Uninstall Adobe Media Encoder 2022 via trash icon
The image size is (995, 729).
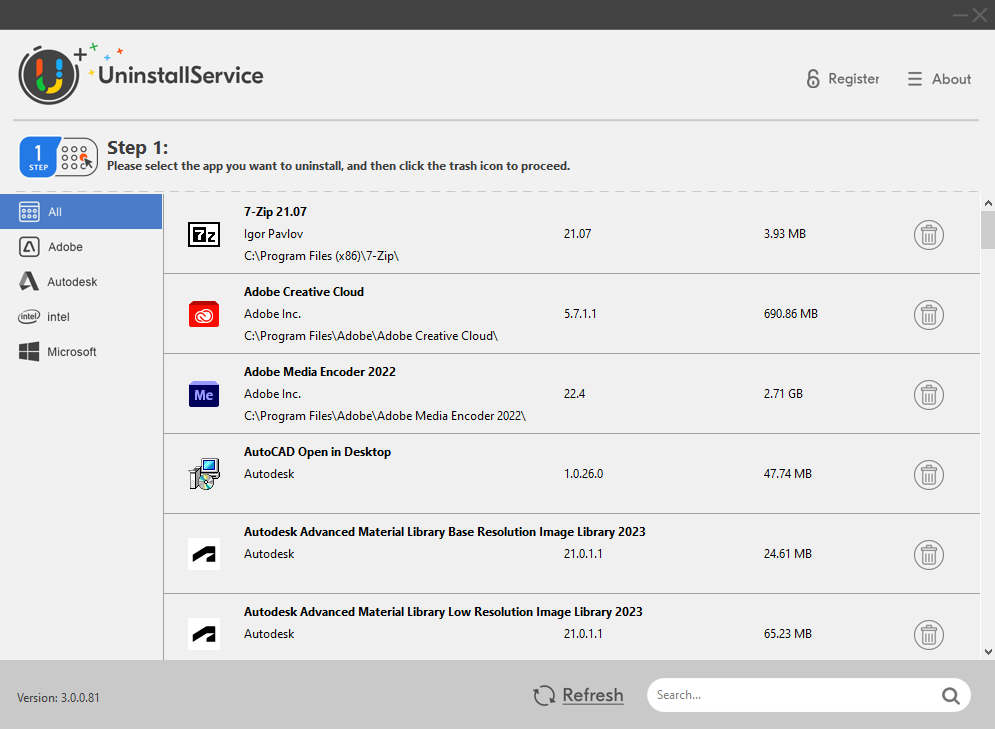[x=928, y=395]
